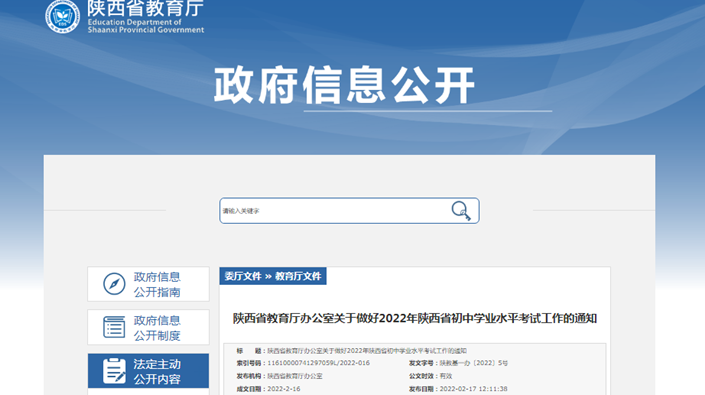
Task: Open 政府信息公开指南 sidebar menu item
Action: (148, 284)
